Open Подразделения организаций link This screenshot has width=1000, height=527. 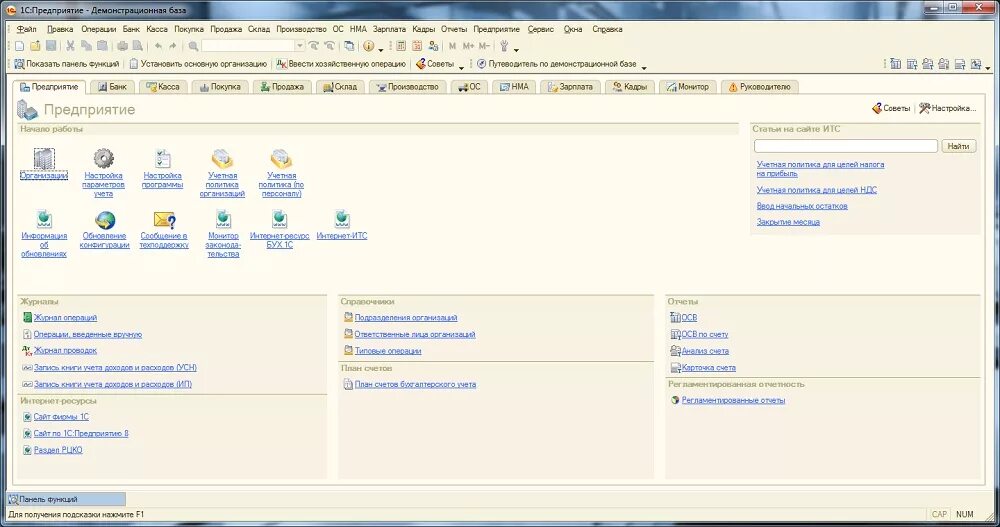point(406,318)
